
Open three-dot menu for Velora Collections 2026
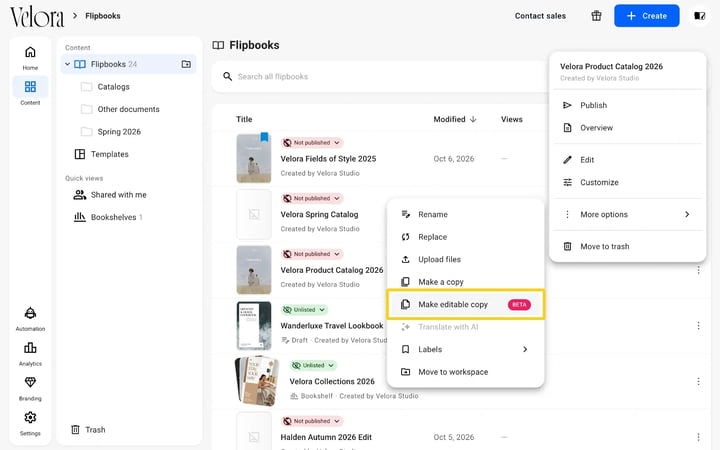click(698, 382)
